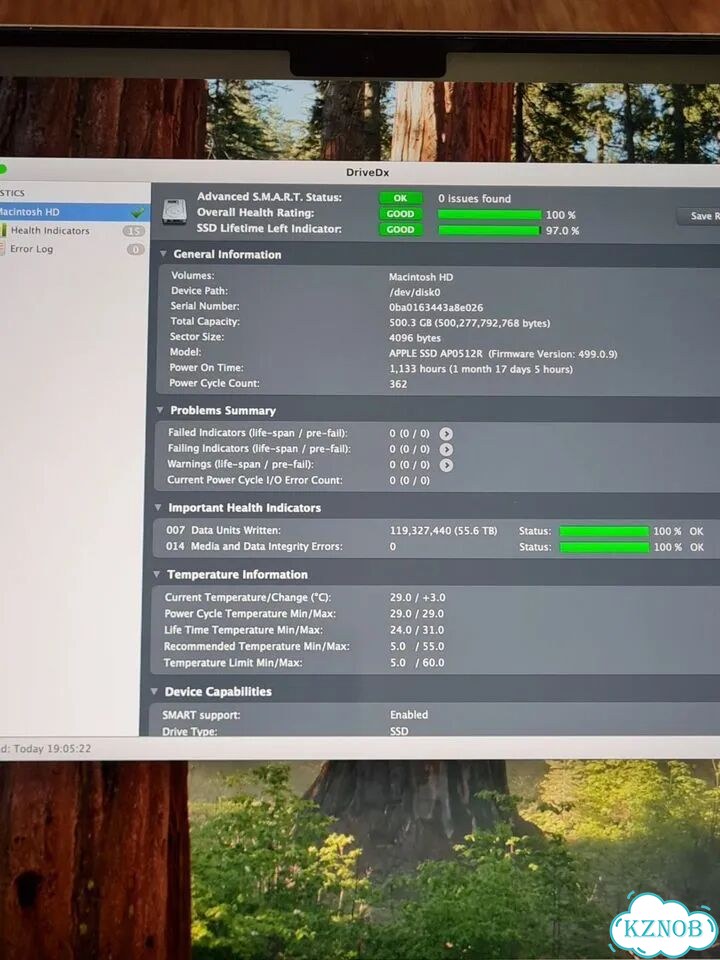720x960 pixels.
Task: Collapse the Important Health Indicators section
Action: coord(158,508)
